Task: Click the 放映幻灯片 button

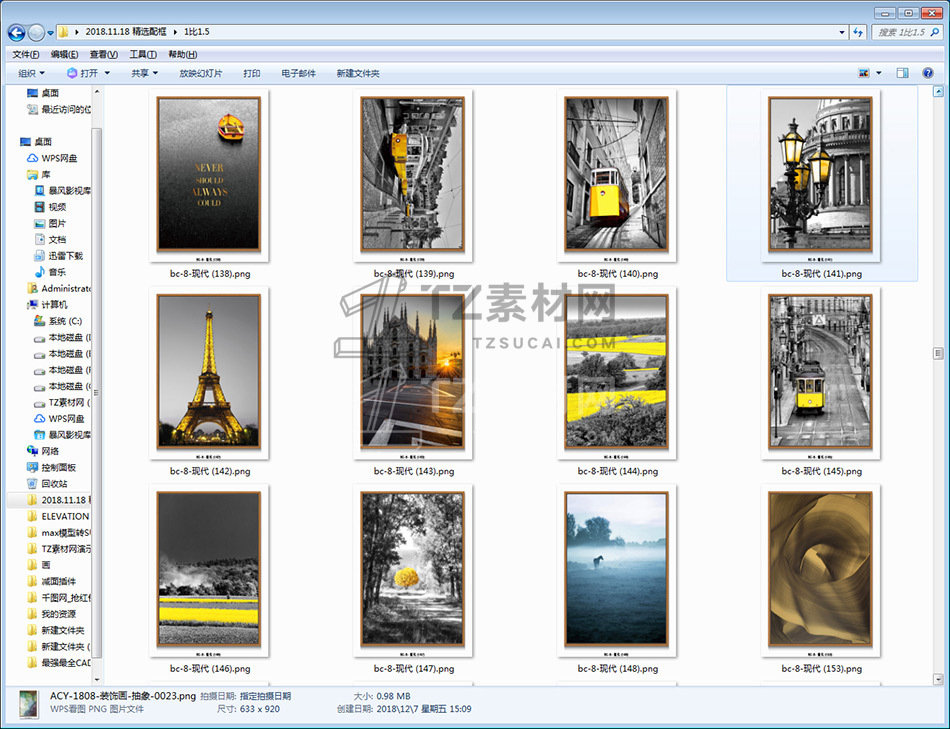Action: pyautogui.click(x=201, y=73)
